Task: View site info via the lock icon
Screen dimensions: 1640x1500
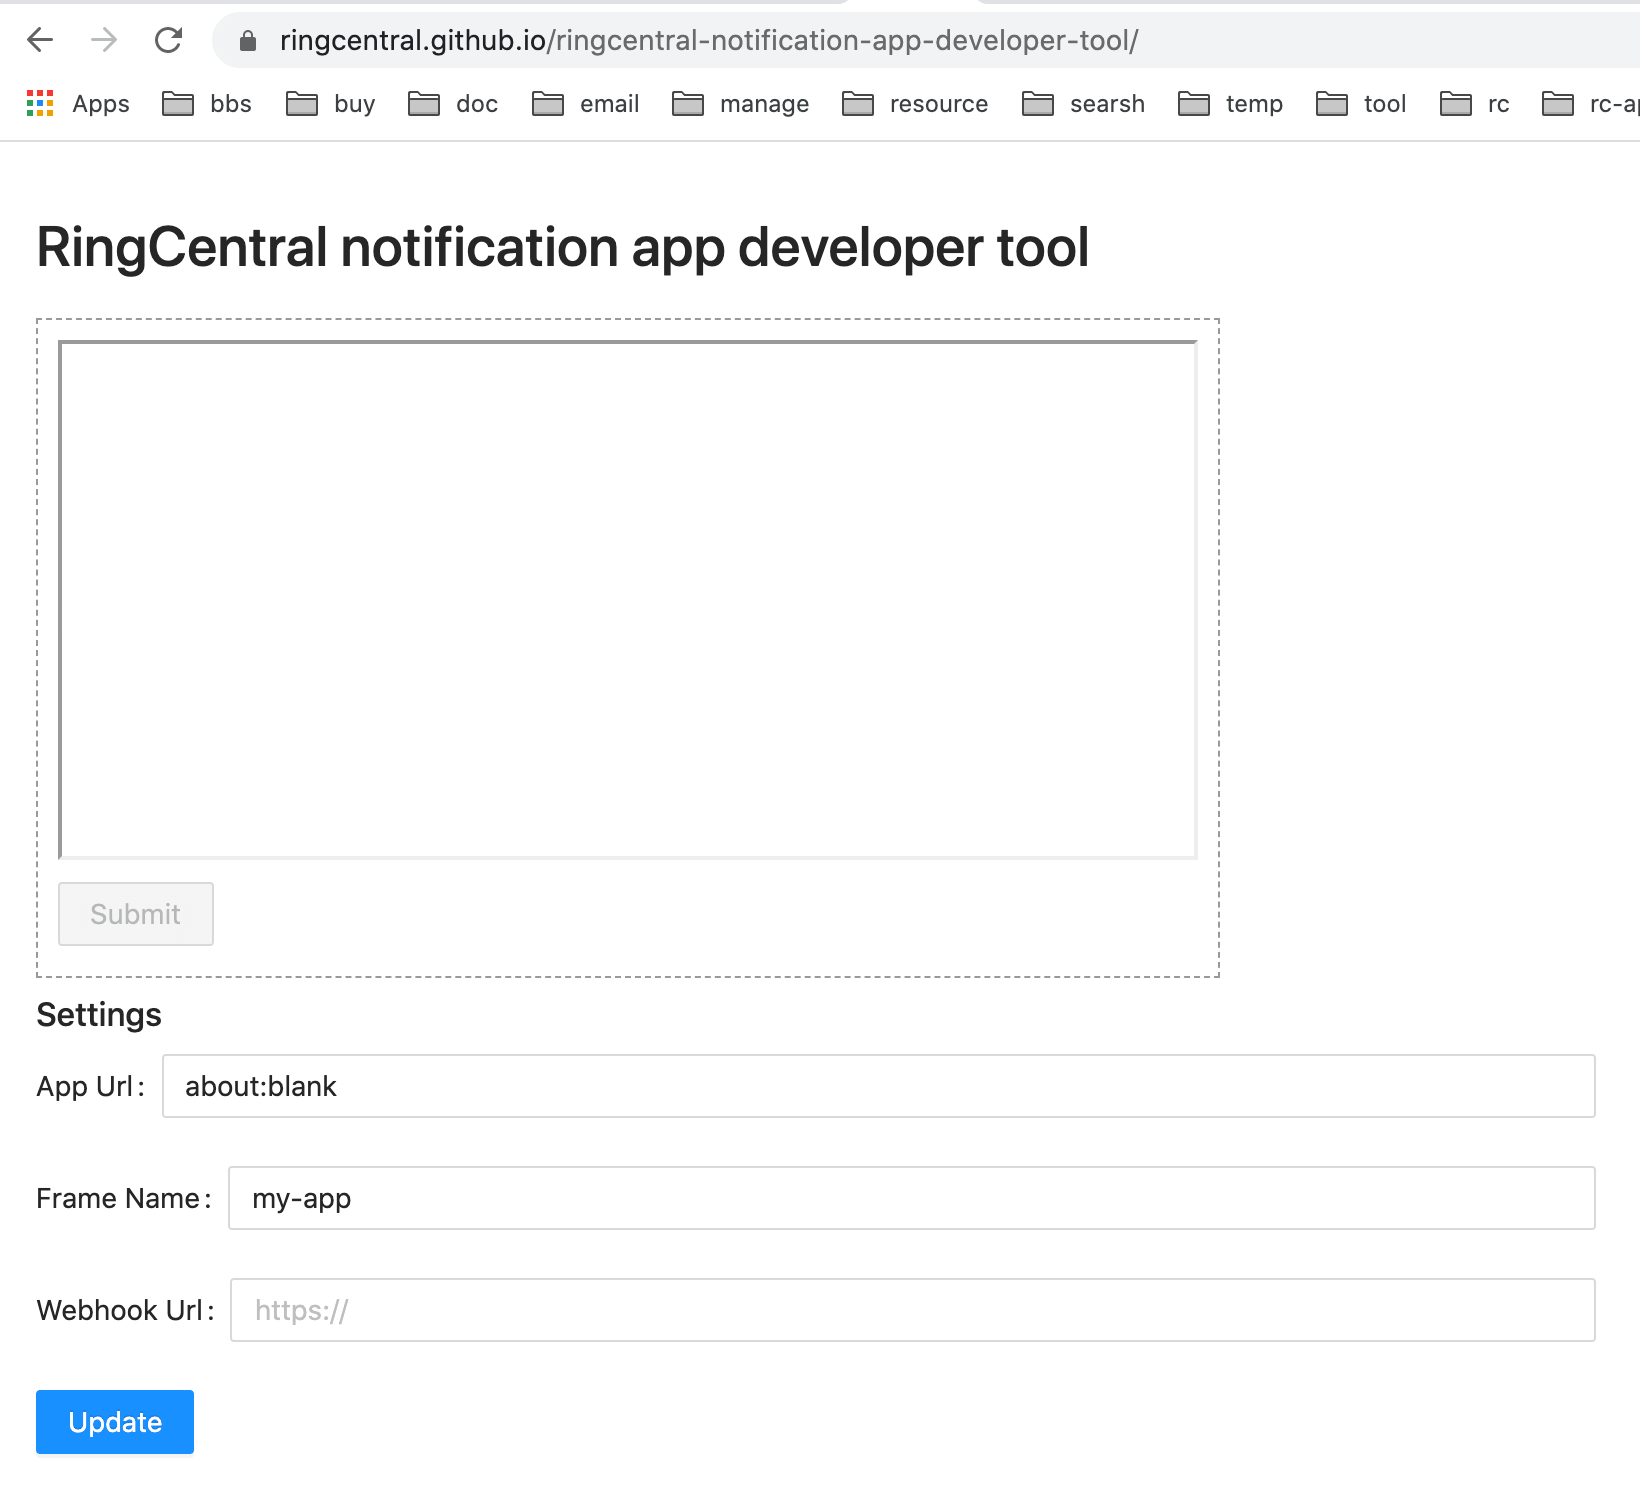Action: click(248, 41)
